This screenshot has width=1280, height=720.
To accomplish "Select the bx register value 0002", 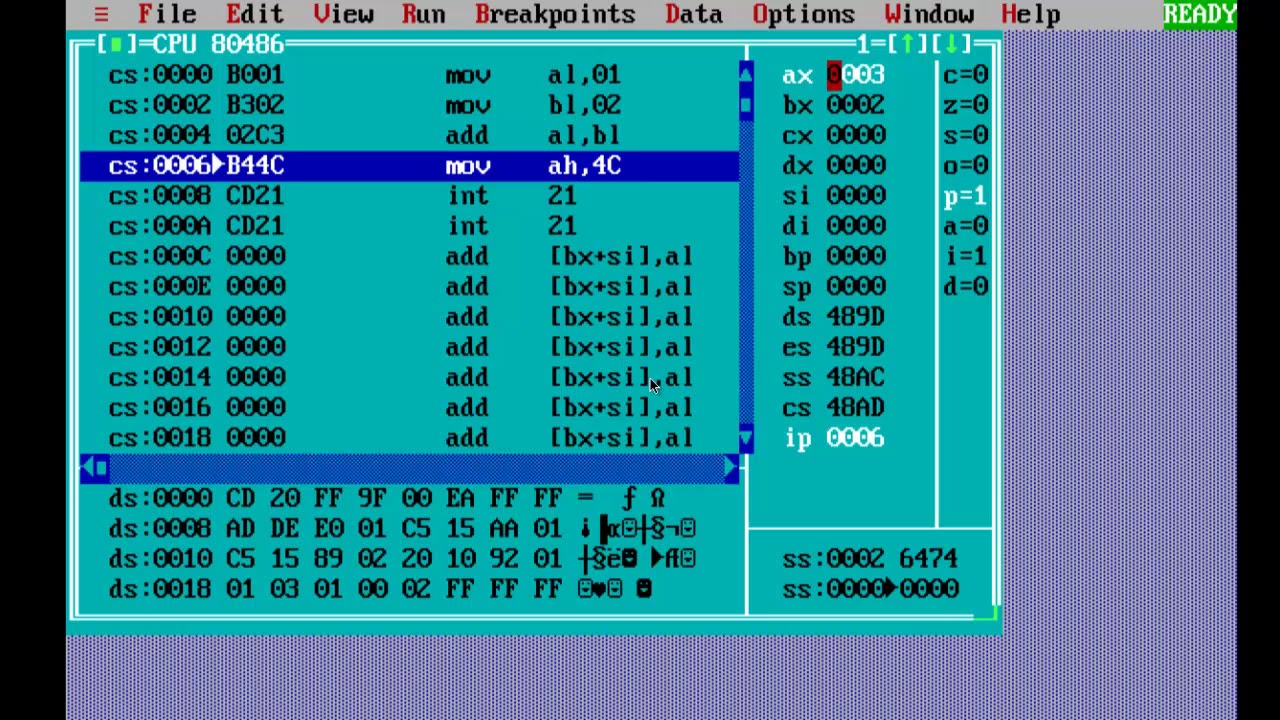I will click(x=855, y=105).
